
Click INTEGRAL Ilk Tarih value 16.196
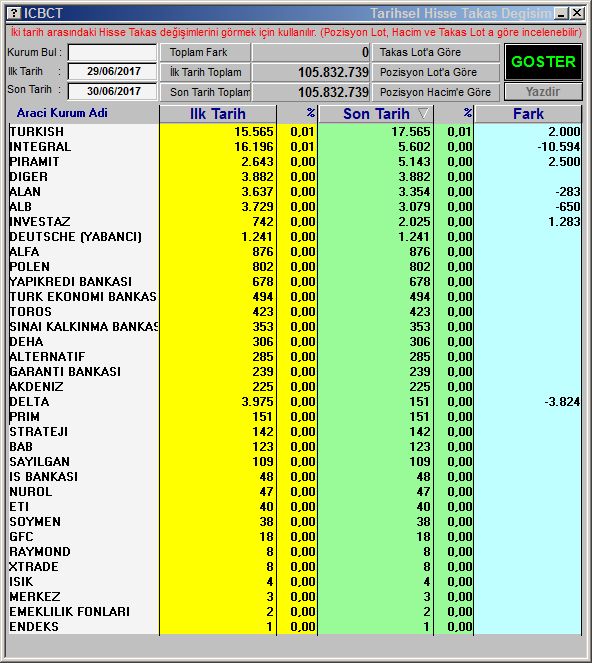pyautogui.click(x=254, y=147)
